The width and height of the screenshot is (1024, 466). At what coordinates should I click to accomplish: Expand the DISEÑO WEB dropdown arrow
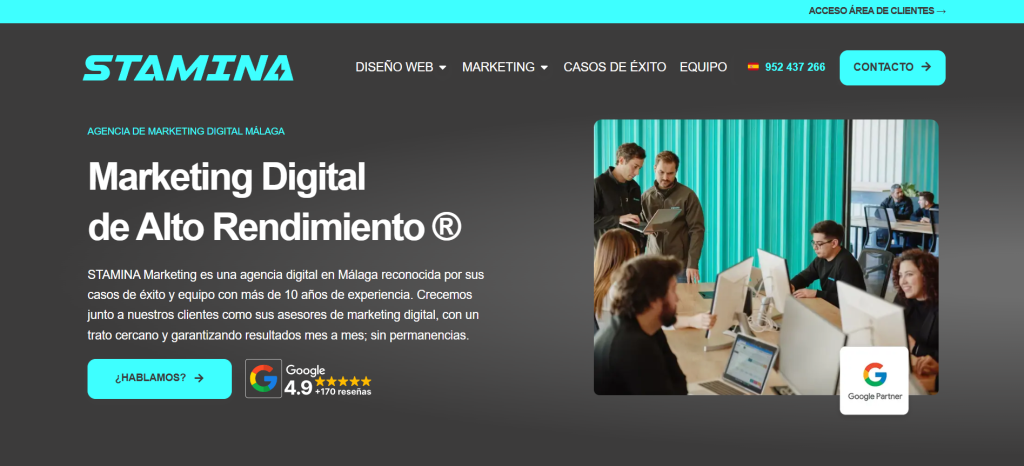(x=442, y=67)
